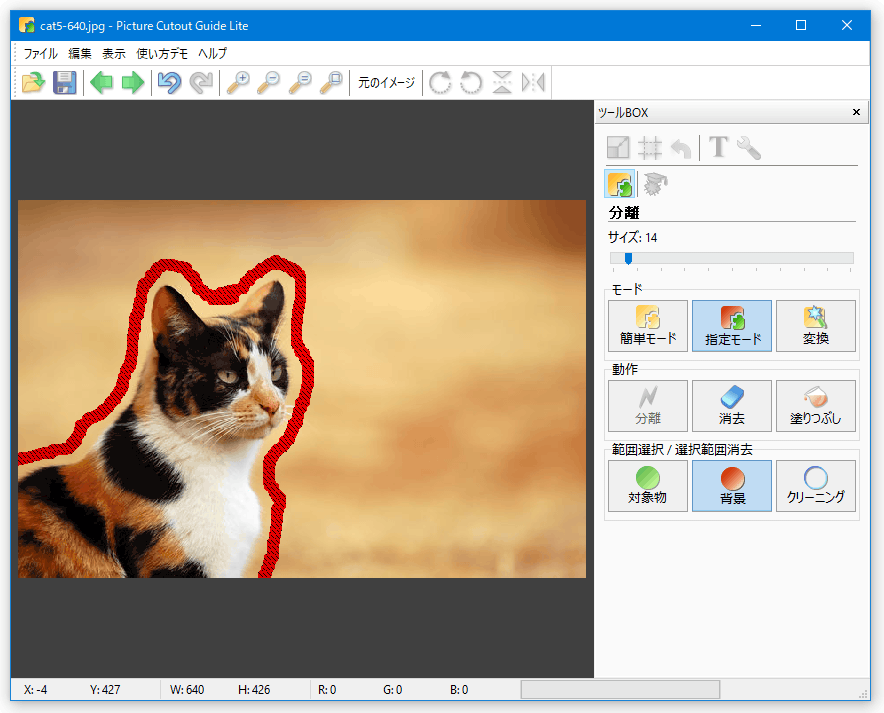Open the 編集 menu
This screenshot has height=713, width=884.
(80, 54)
